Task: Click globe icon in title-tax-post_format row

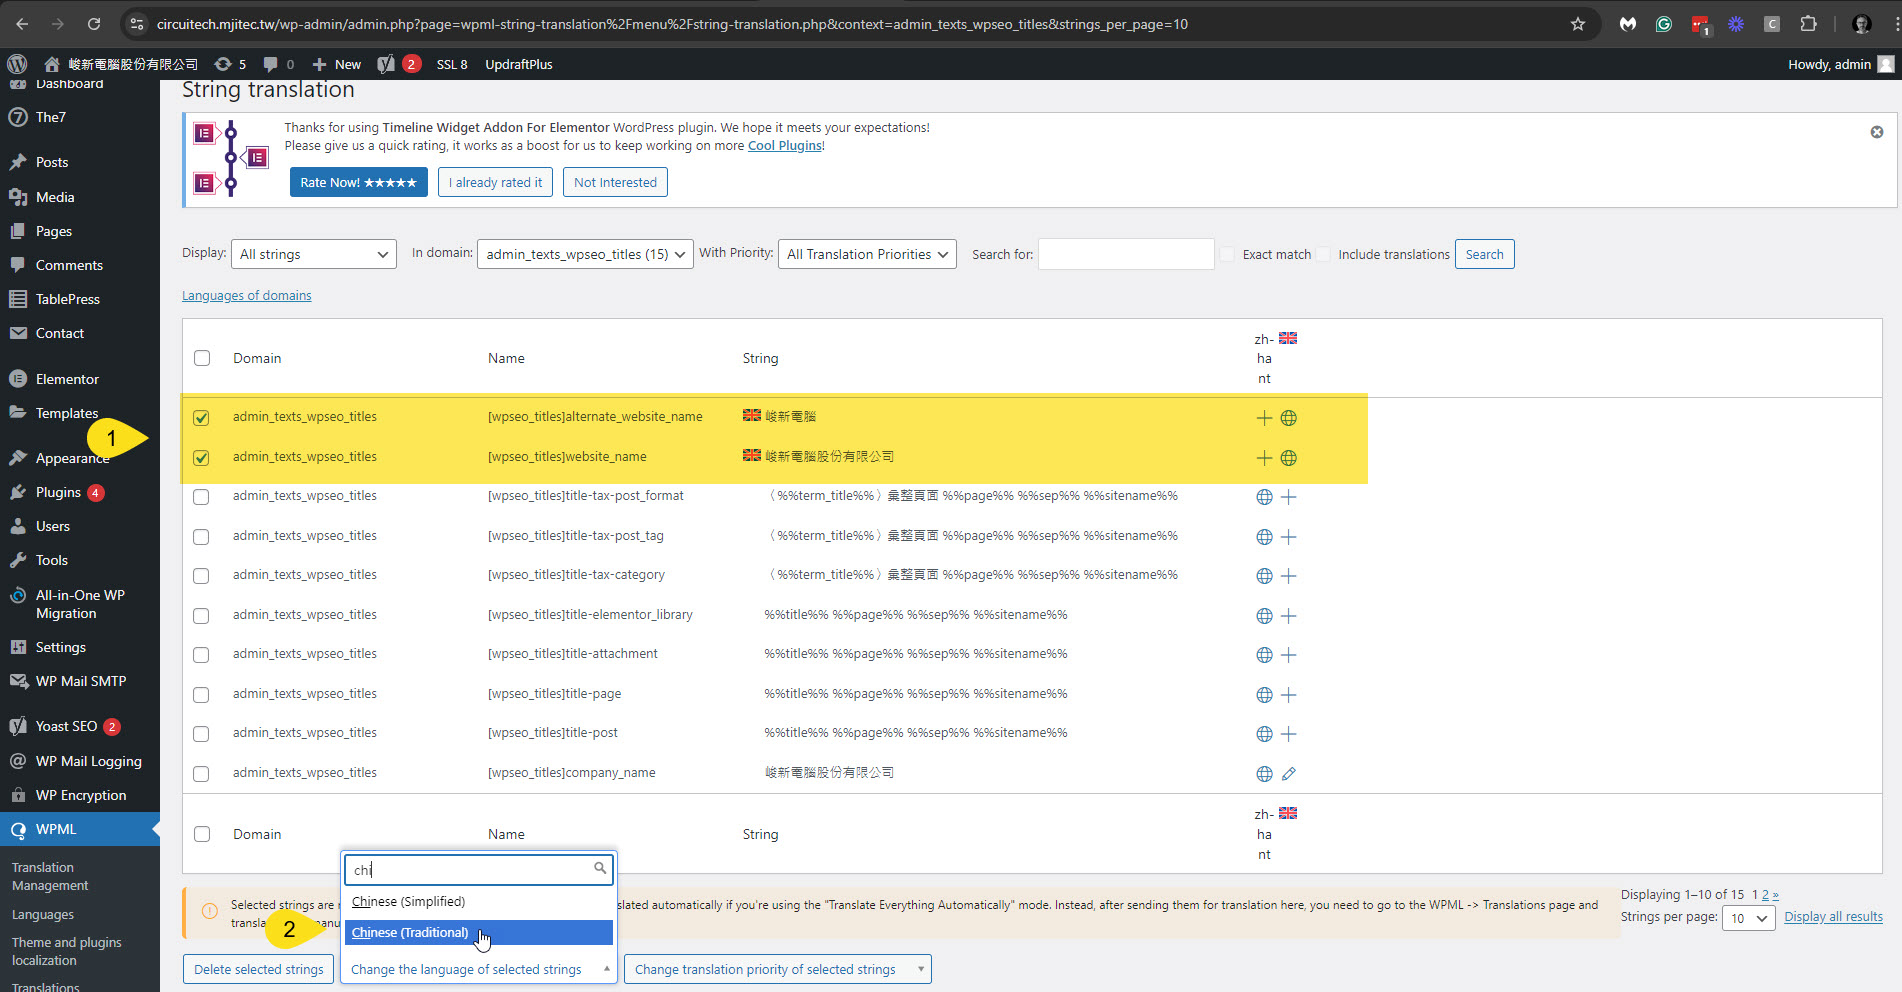Action: (x=1264, y=497)
